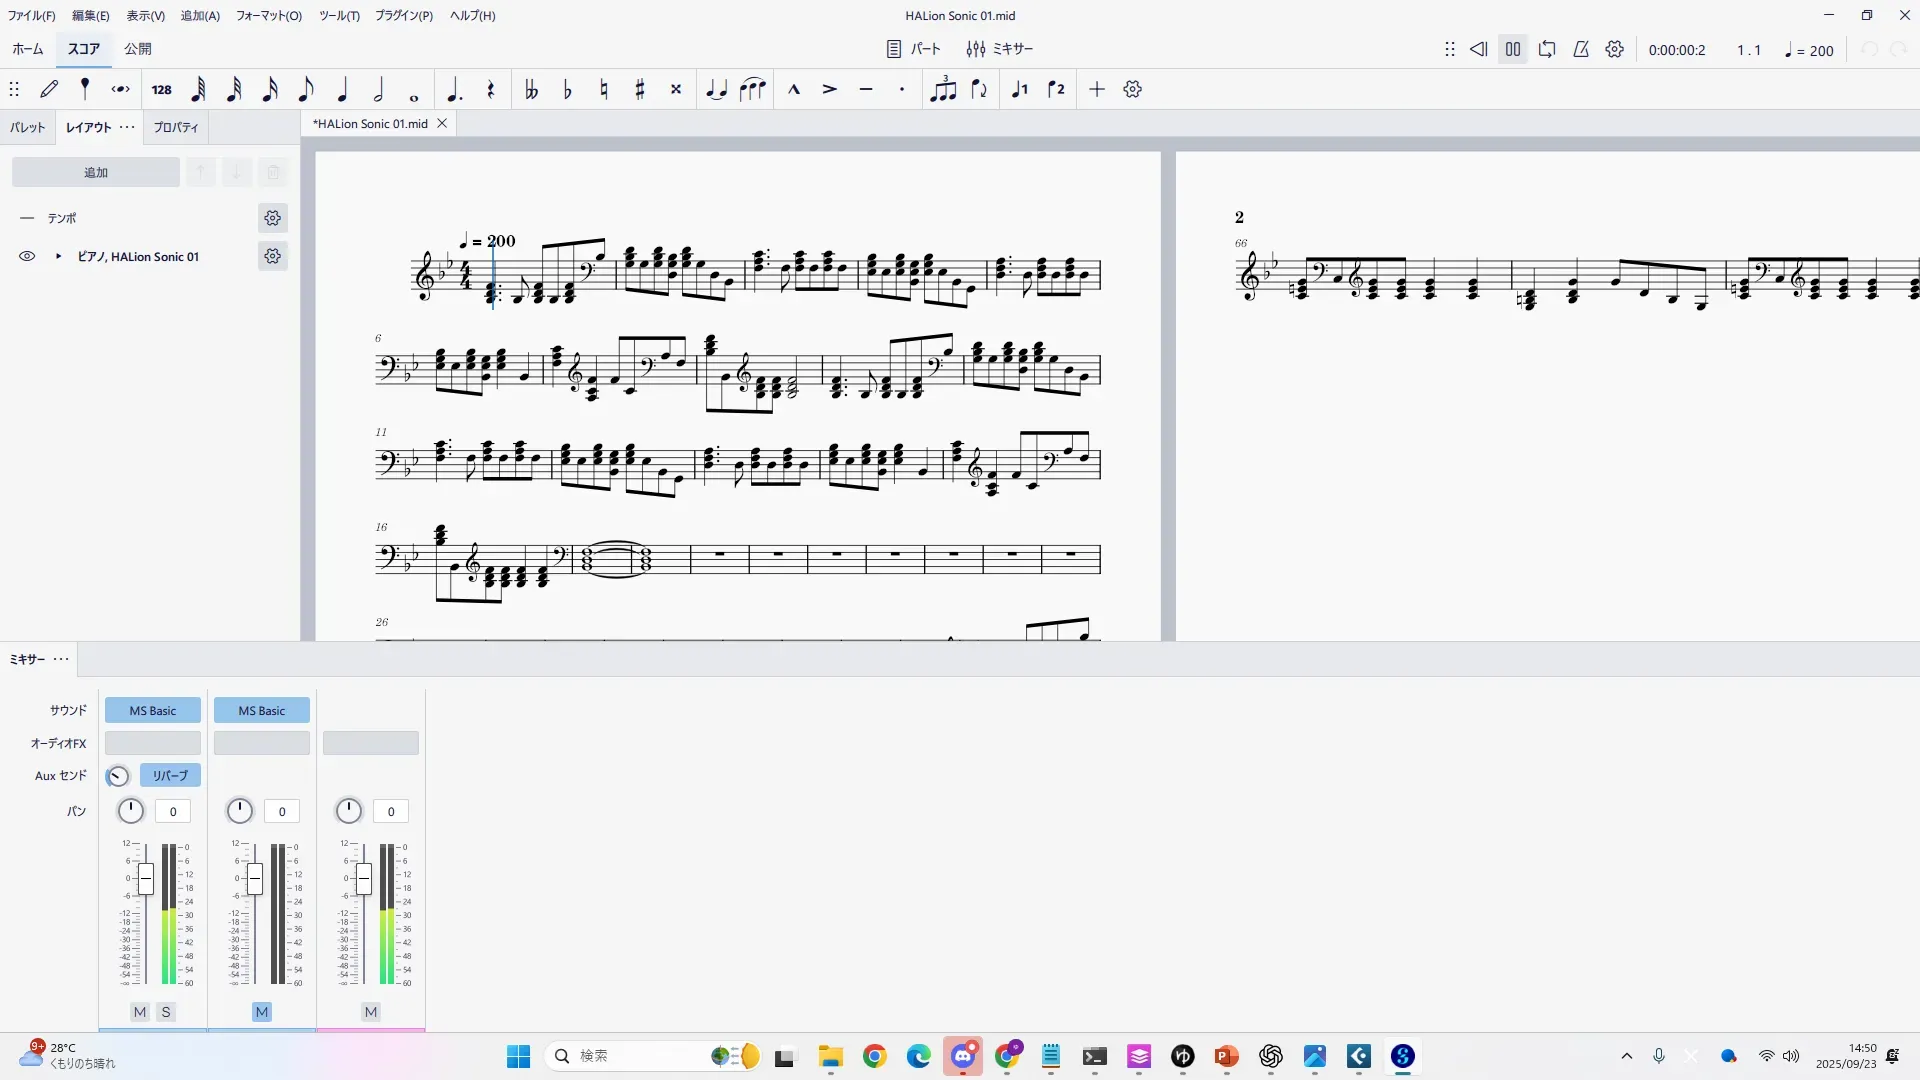
Task: Apply the sharp accidental
Action: [640, 89]
